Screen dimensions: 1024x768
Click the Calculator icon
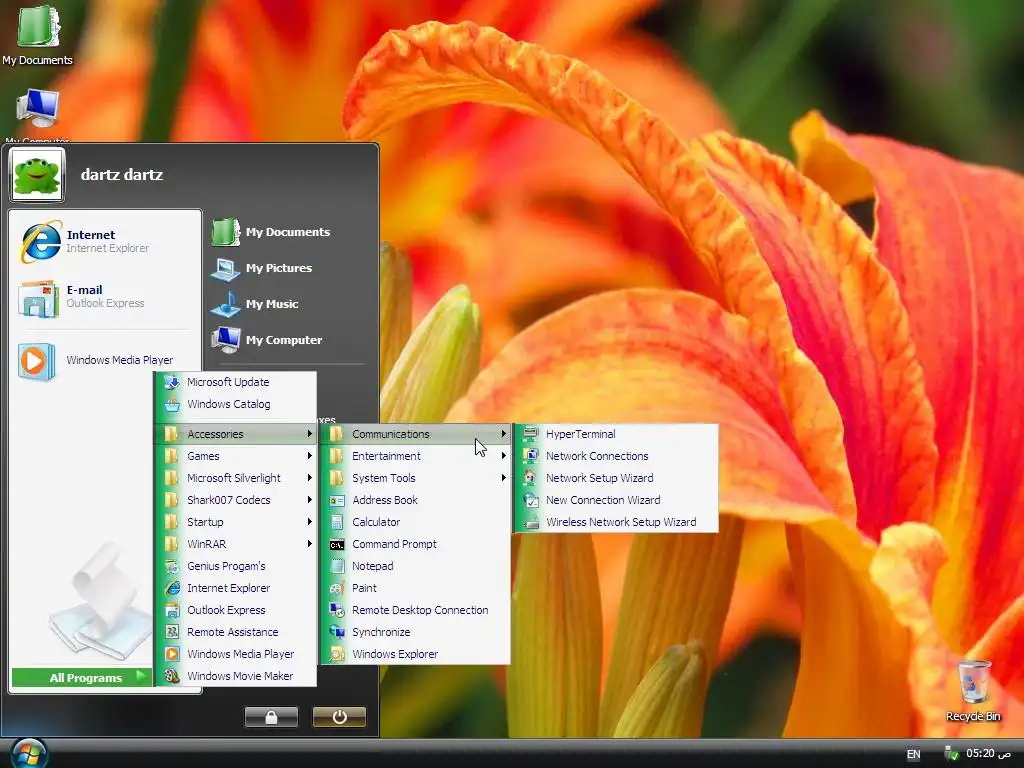click(337, 522)
